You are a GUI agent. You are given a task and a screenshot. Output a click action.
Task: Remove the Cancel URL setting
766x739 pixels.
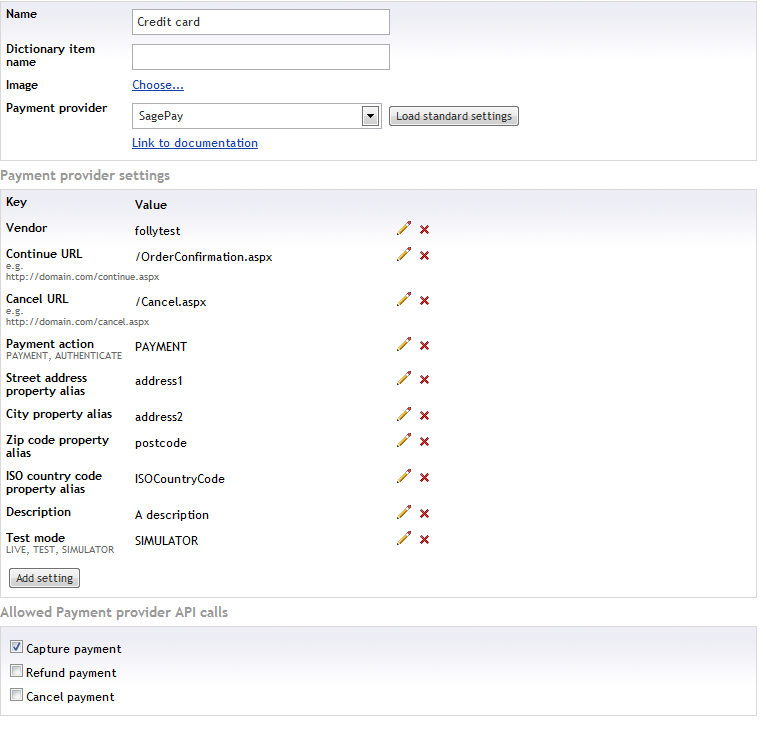[x=424, y=300]
